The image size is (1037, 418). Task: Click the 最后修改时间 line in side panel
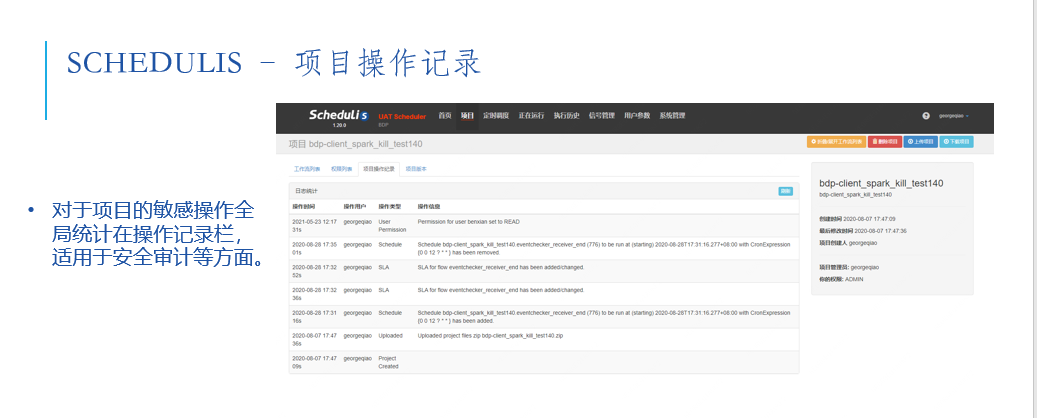click(862, 231)
